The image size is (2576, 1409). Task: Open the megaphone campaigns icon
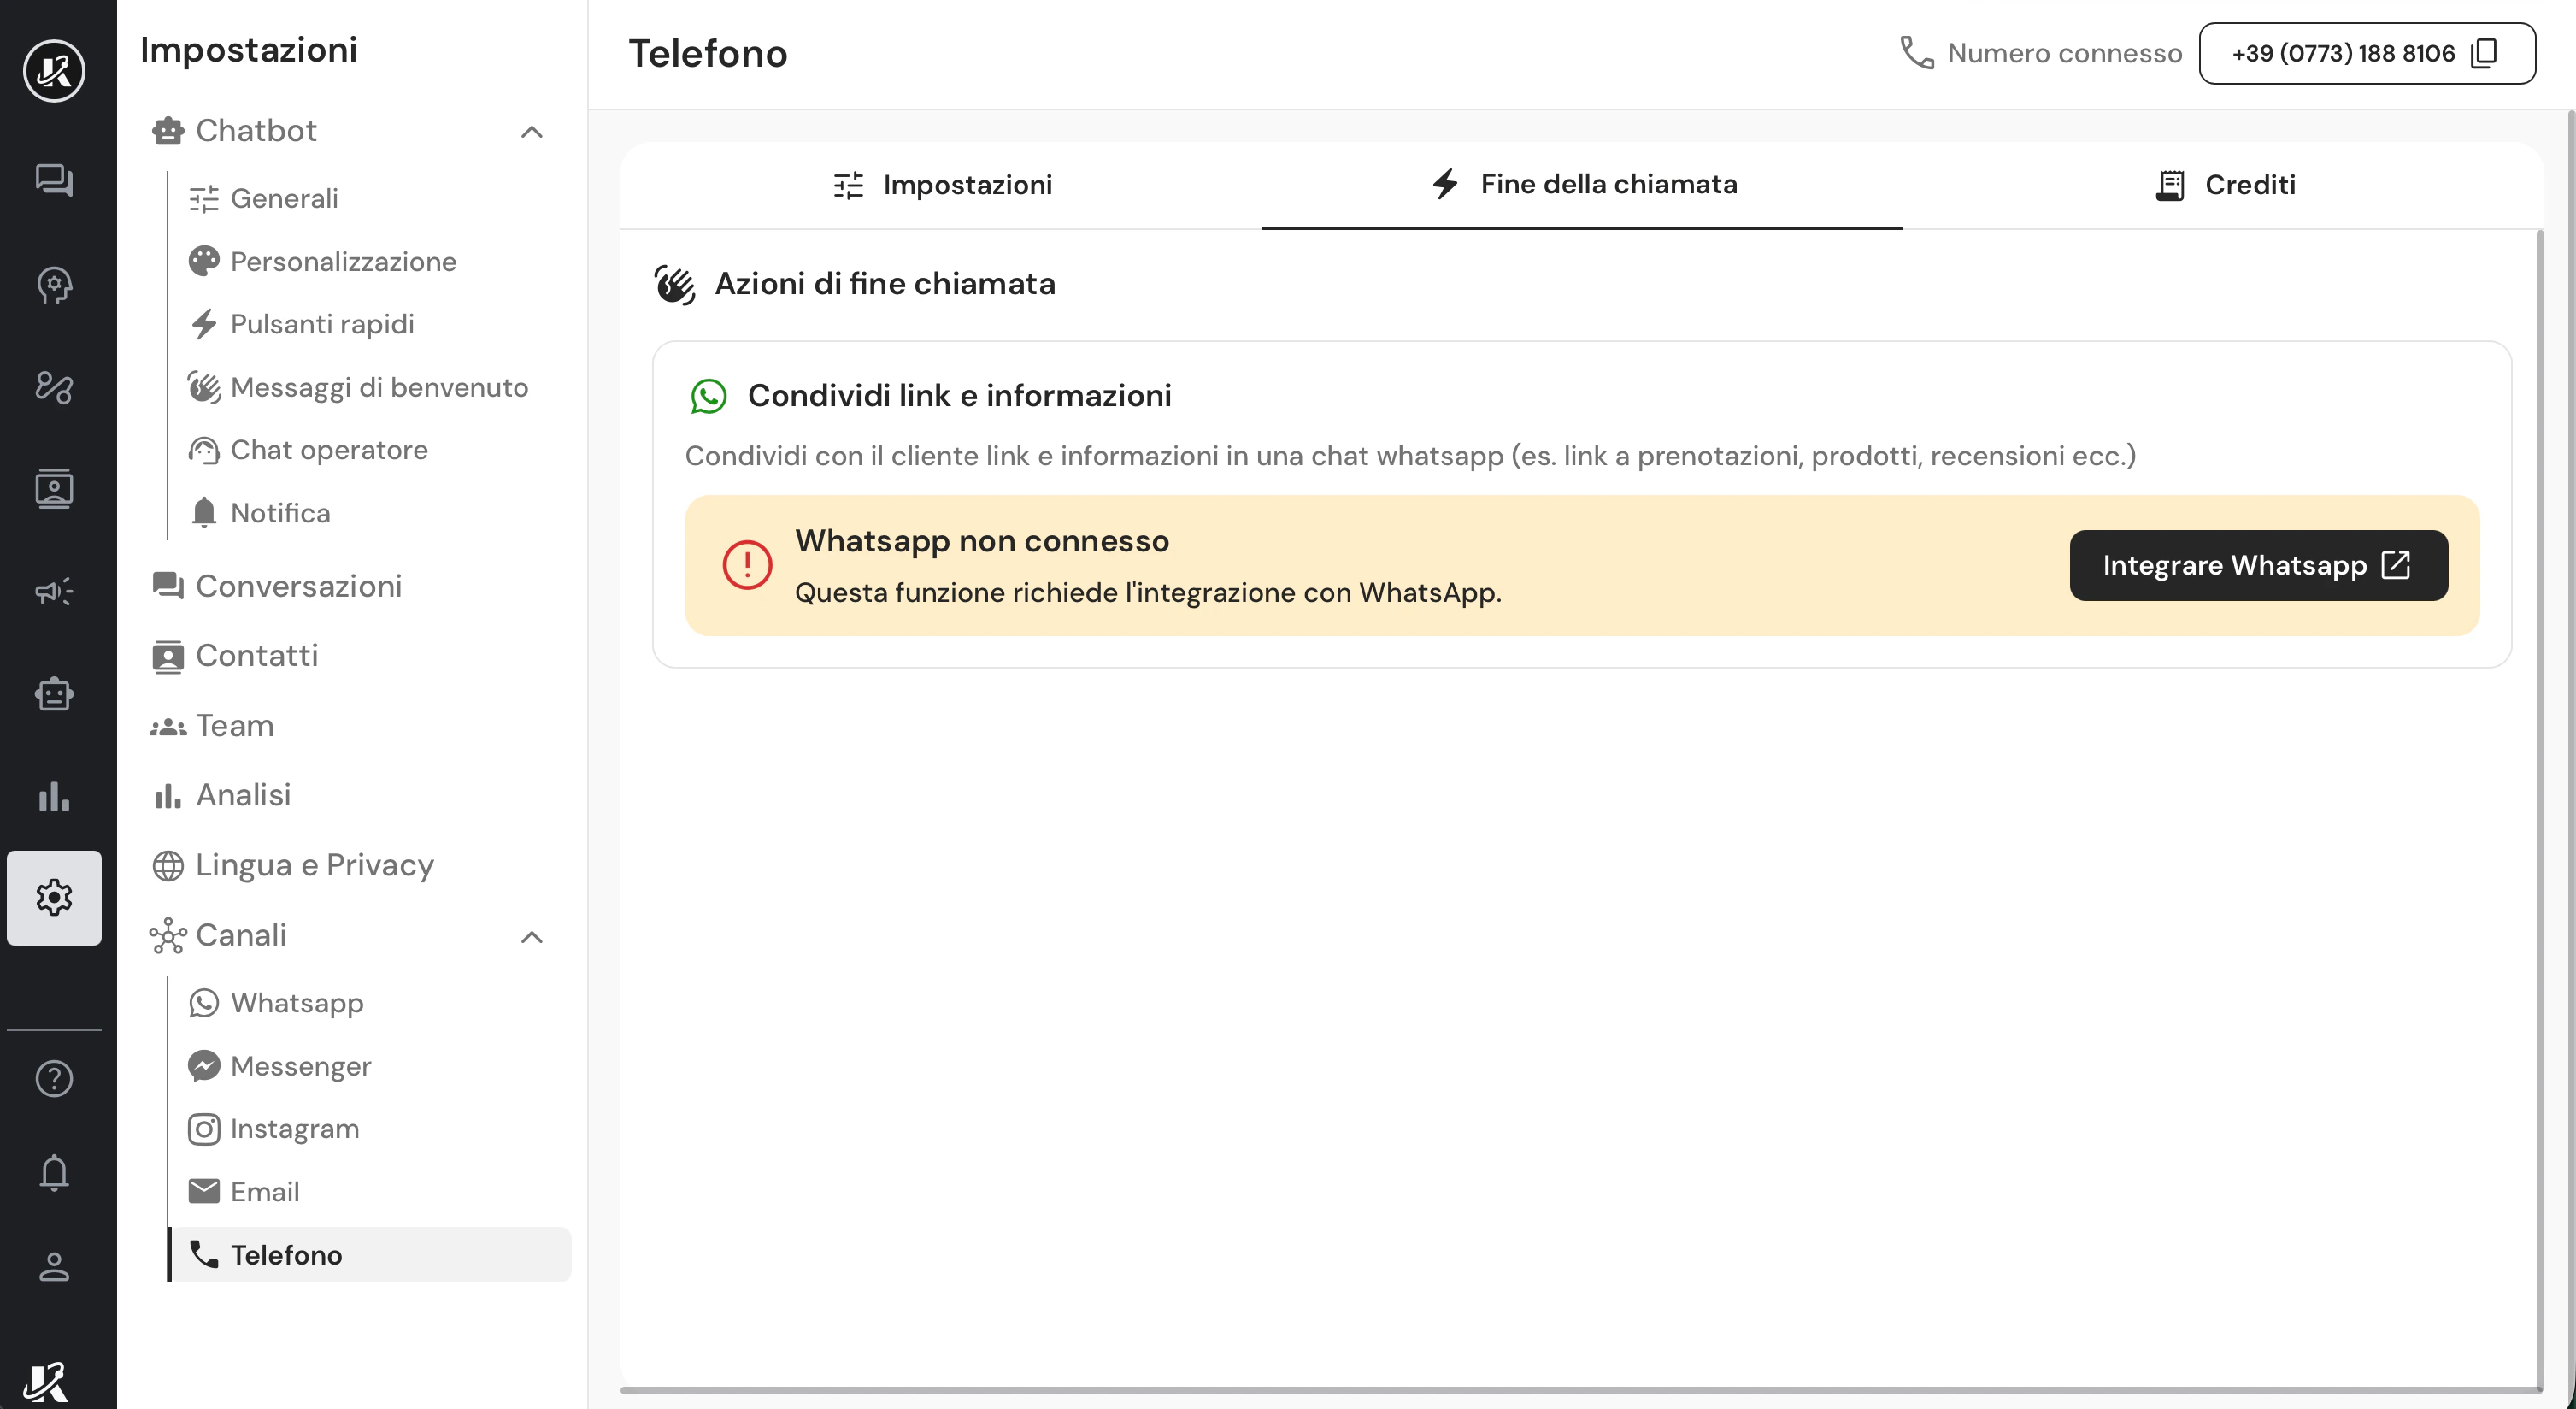point(54,591)
